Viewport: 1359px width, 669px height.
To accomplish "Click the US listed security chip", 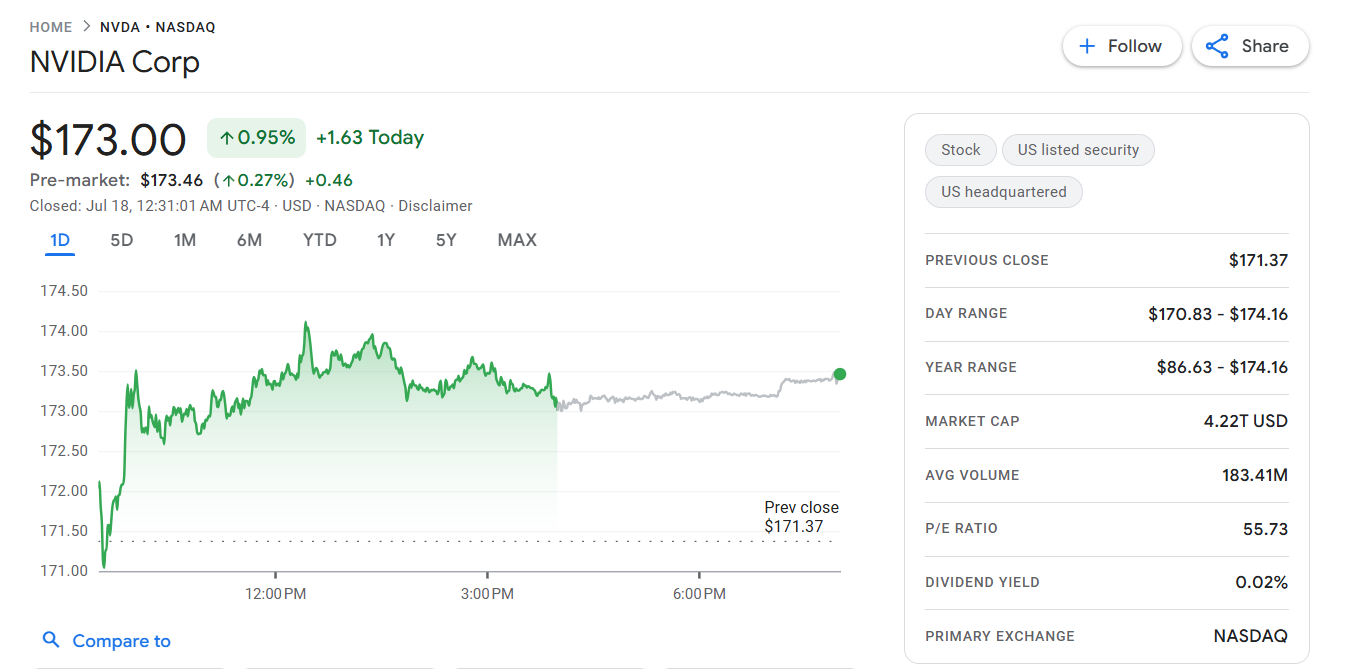I will tap(1078, 150).
